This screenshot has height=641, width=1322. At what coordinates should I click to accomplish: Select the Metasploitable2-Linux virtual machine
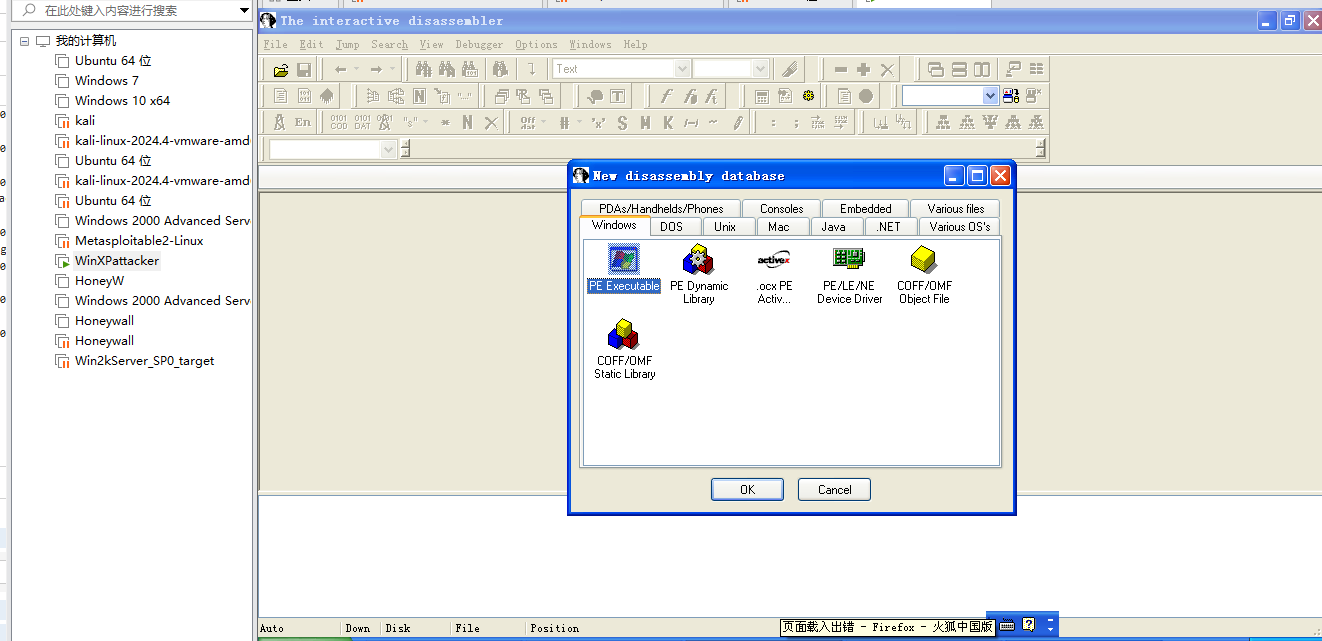click(x=139, y=241)
